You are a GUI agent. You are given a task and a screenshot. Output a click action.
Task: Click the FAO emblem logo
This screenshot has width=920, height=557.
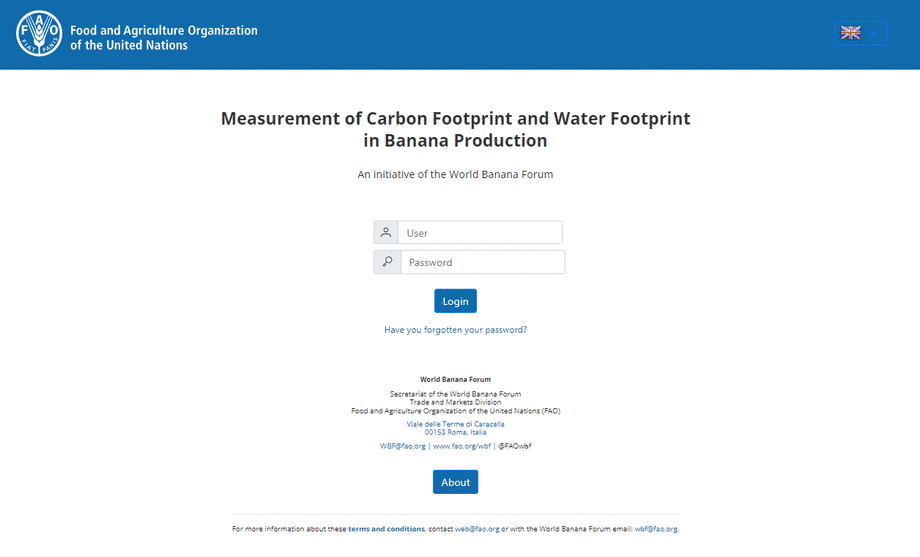(x=39, y=33)
